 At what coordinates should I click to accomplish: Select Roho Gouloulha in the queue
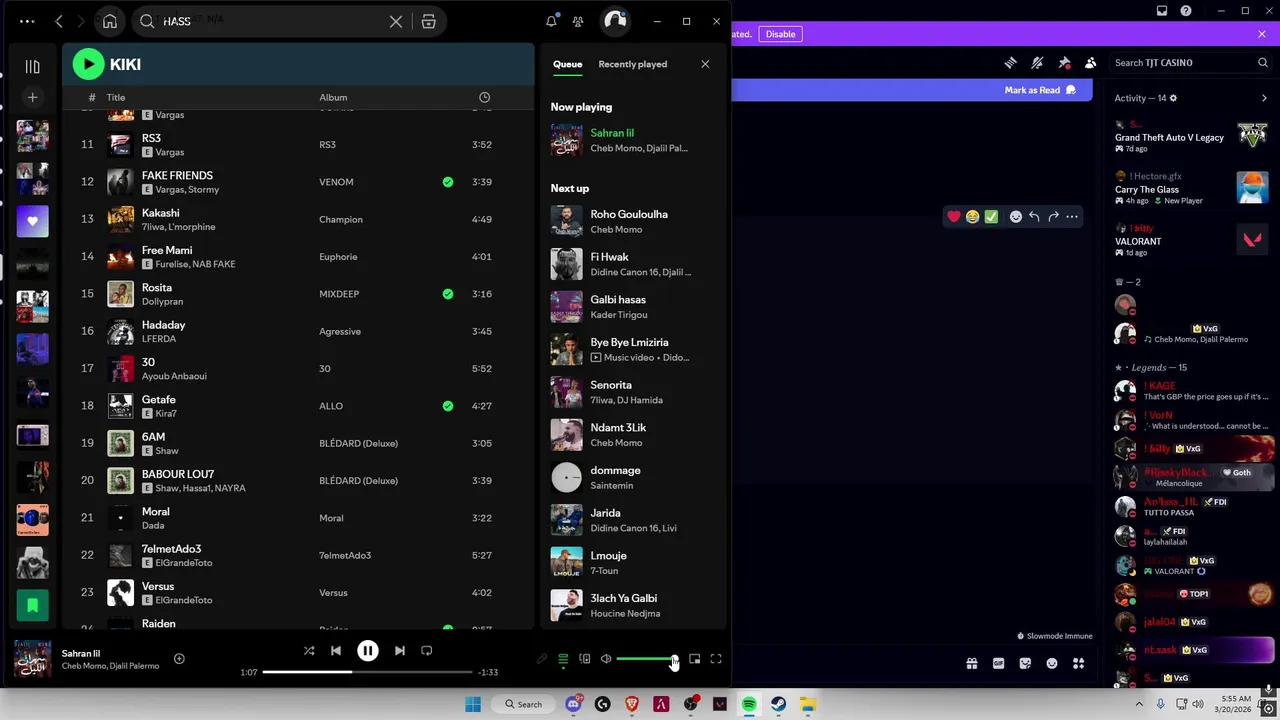(x=632, y=221)
